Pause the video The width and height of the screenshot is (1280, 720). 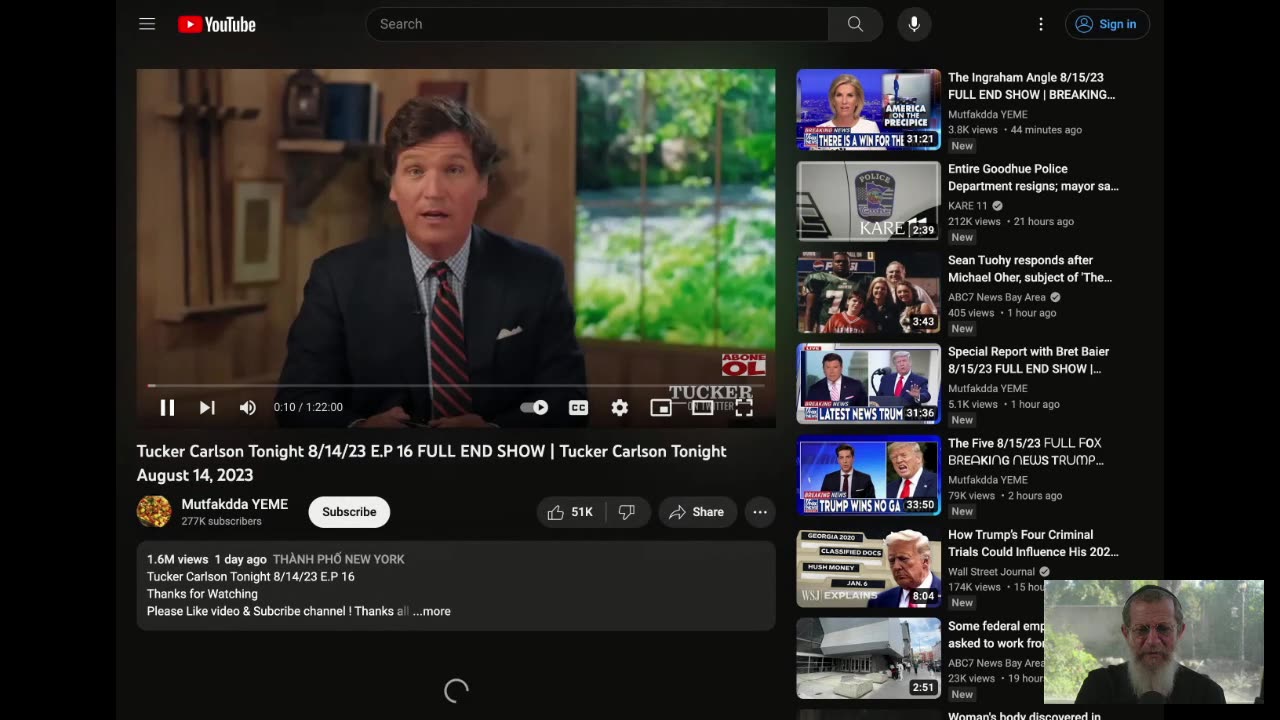(167, 407)
